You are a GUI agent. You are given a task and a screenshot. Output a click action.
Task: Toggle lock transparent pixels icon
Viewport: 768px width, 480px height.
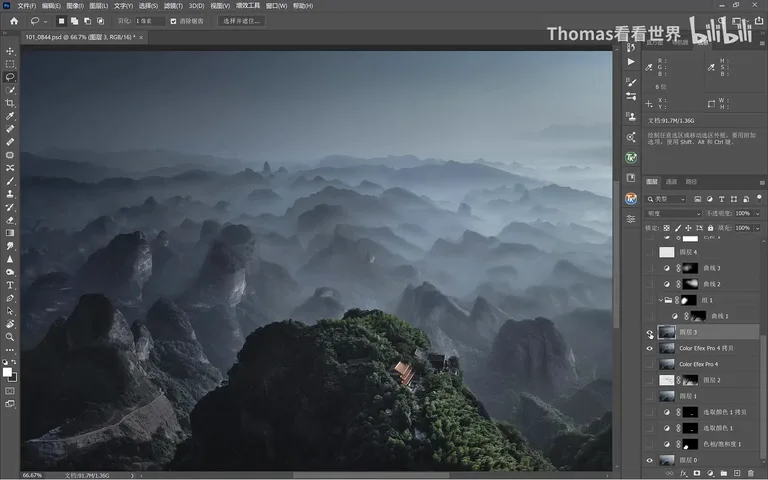pyautogui.click(x=667, y=228)
